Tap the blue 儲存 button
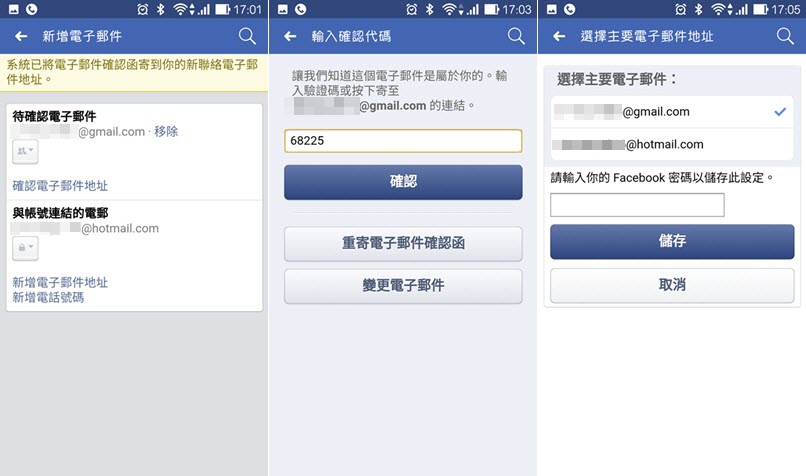This screenshot has width=806, height=476. 672,241
